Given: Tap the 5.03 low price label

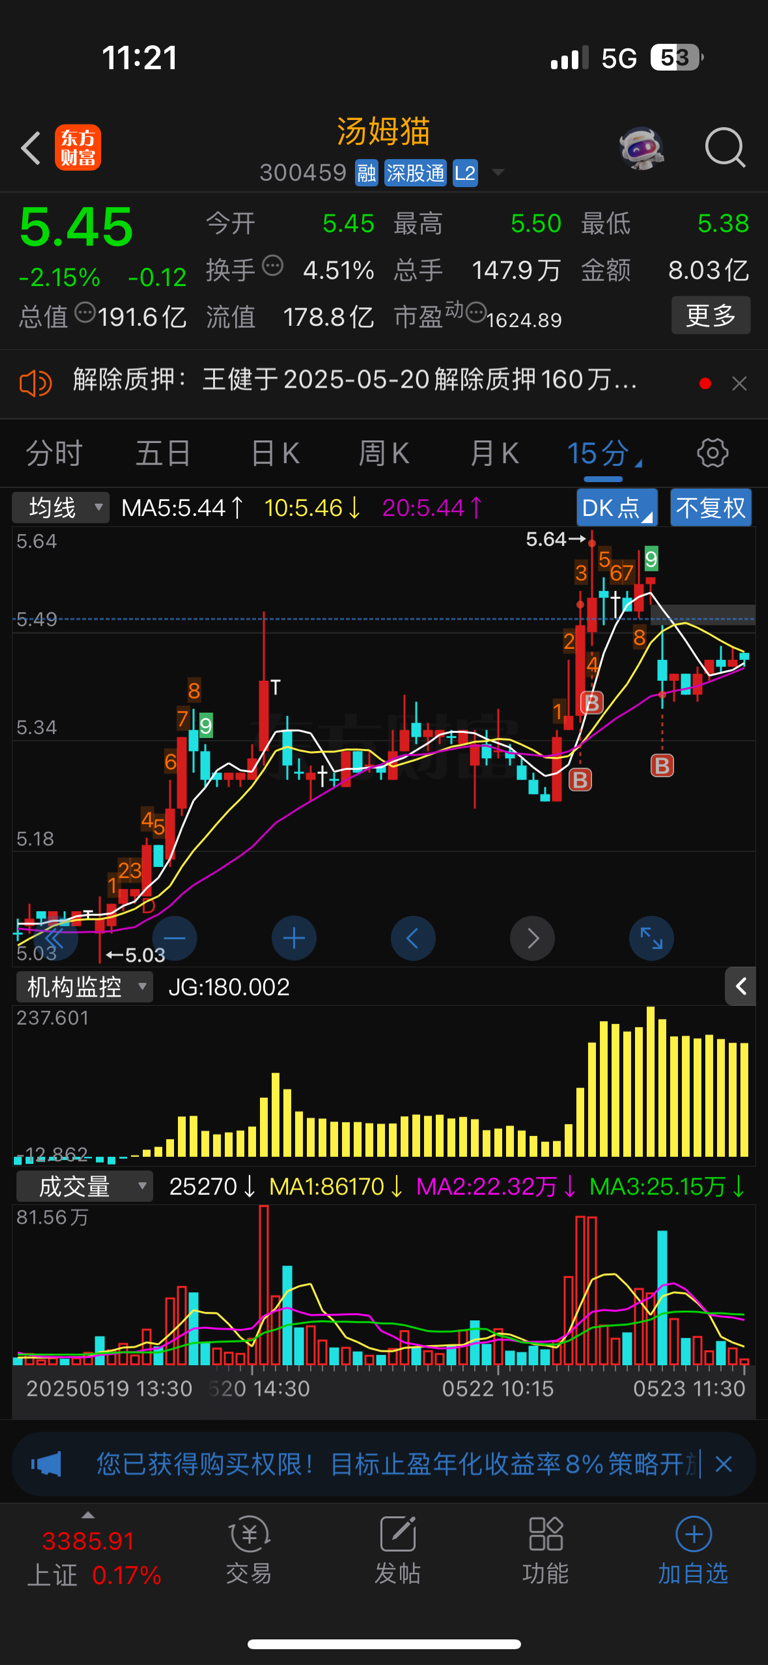Looking at the screenshot, I should tap(145, 956).
